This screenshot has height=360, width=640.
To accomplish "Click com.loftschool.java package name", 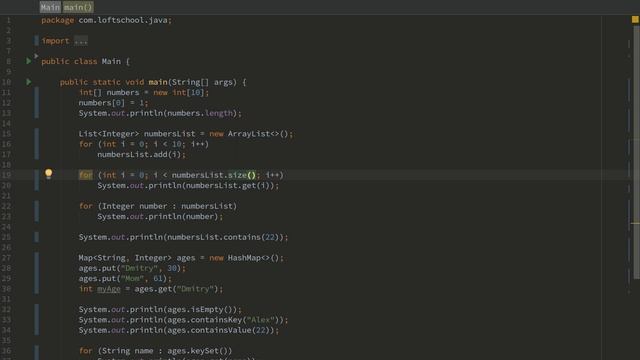I will 125,20.
